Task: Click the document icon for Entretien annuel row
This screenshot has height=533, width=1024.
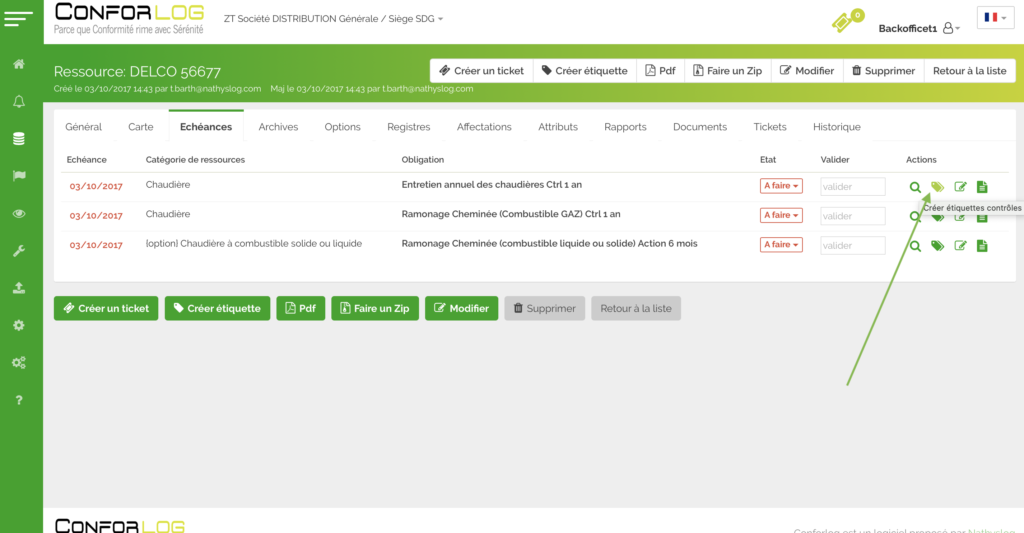Action: point(982,187)
